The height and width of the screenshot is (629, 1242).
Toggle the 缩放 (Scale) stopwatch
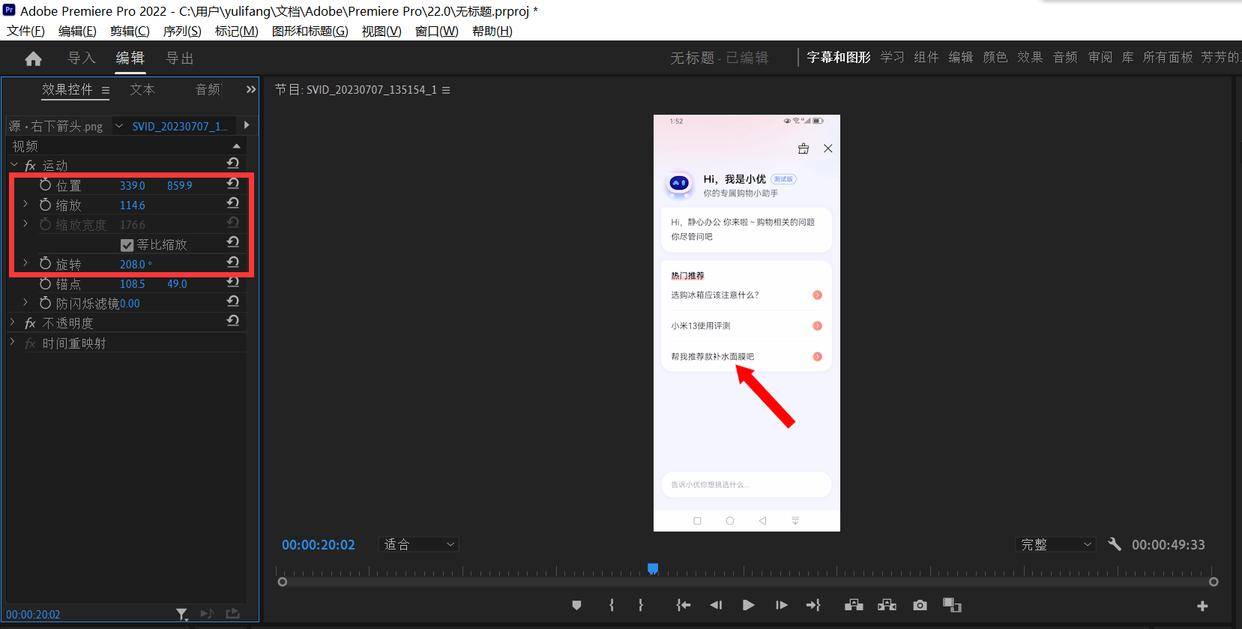[45, 204]
